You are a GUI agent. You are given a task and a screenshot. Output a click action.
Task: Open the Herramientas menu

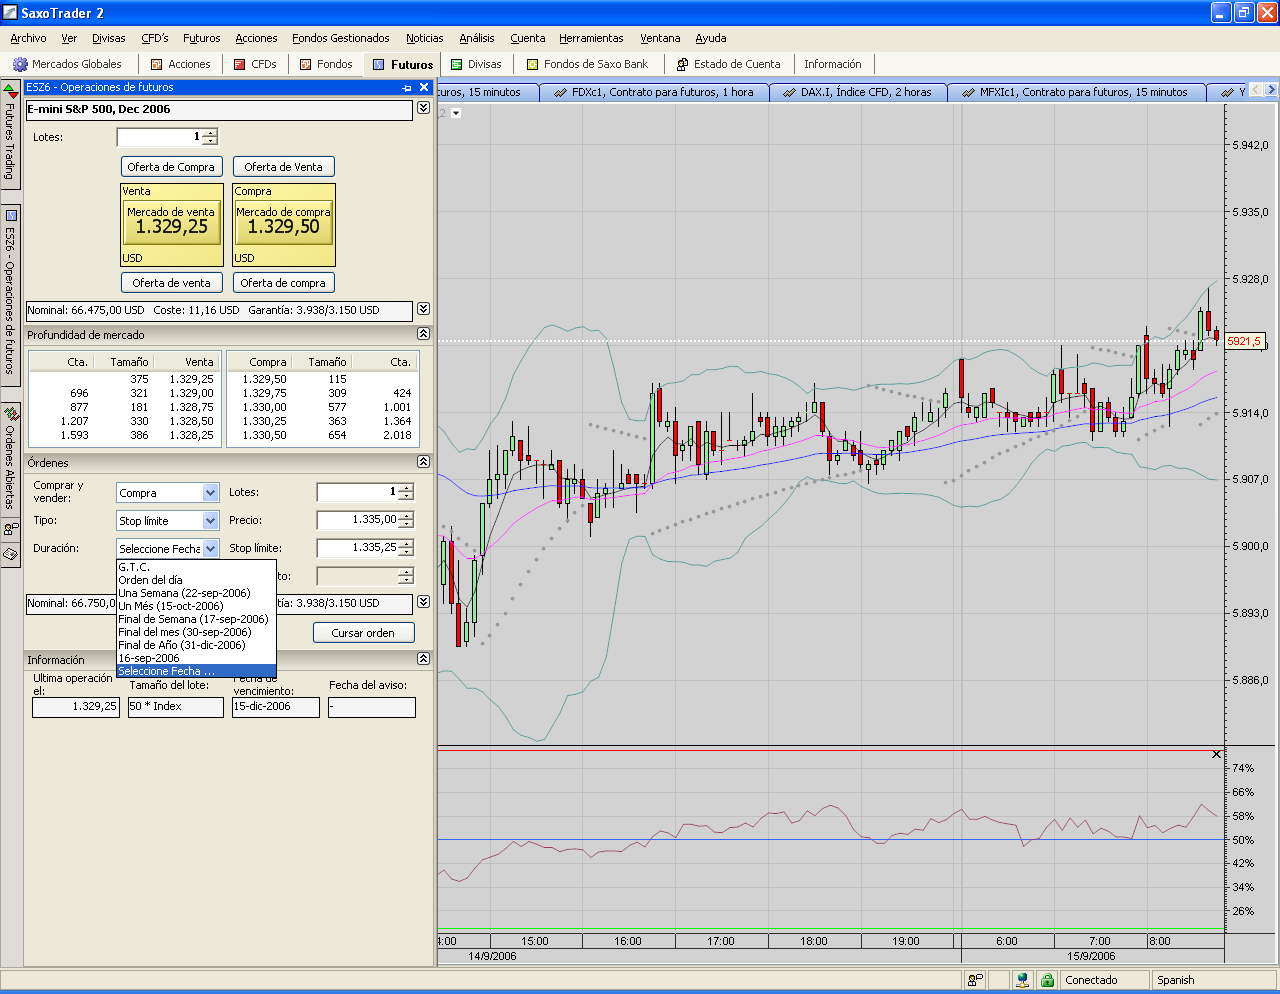(591, 38)
